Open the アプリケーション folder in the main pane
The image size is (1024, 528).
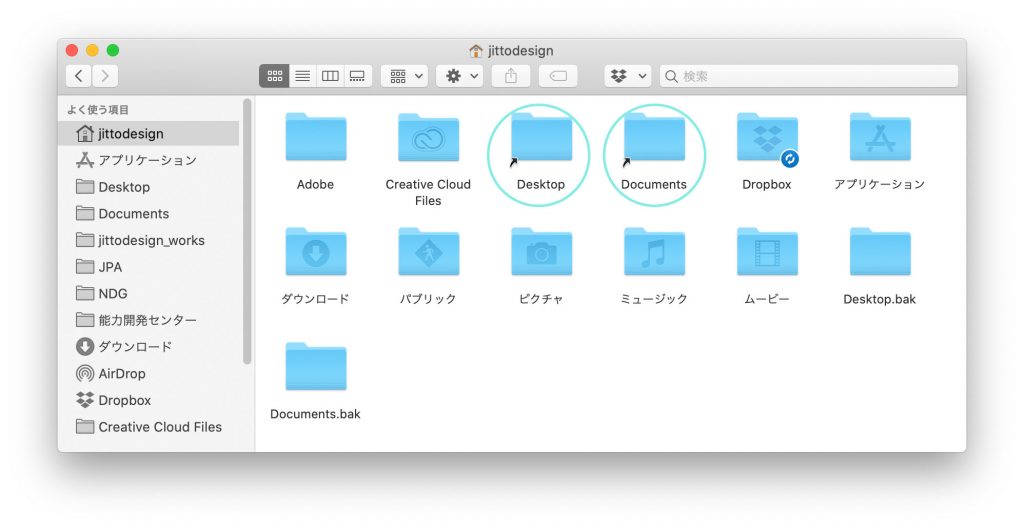tap(880, 137)
